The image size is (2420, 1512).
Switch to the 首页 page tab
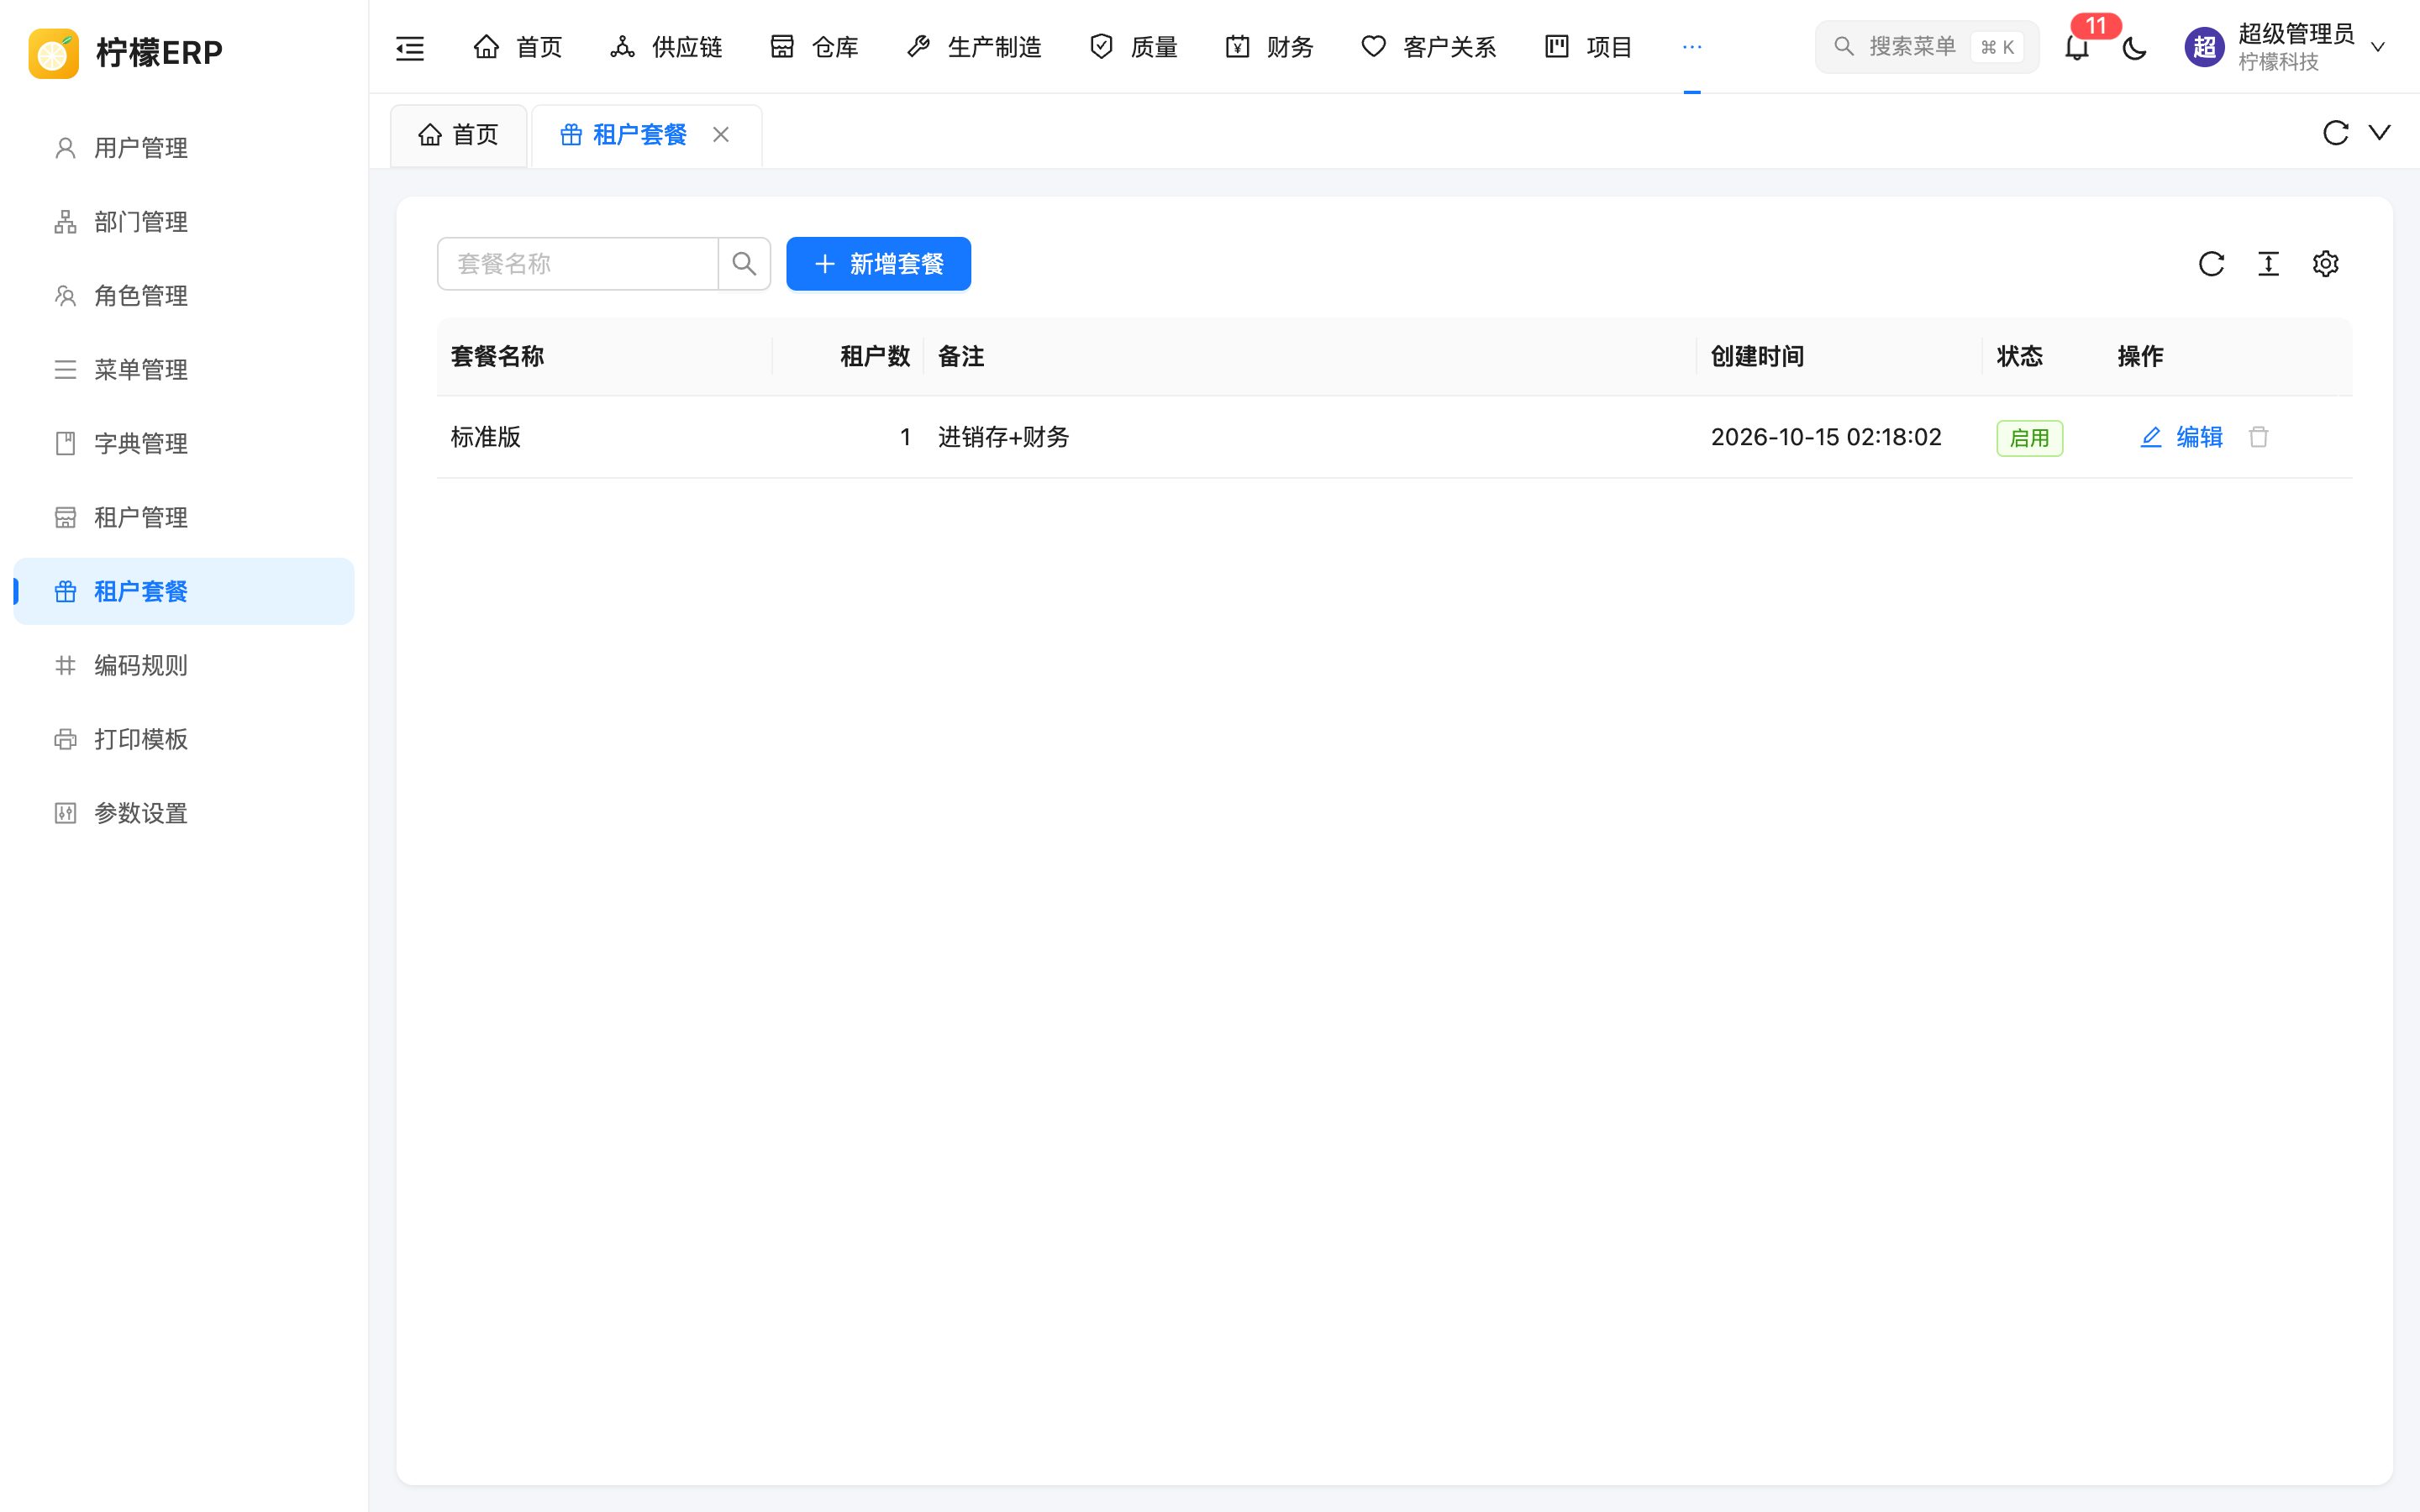[x=458, y=135]
